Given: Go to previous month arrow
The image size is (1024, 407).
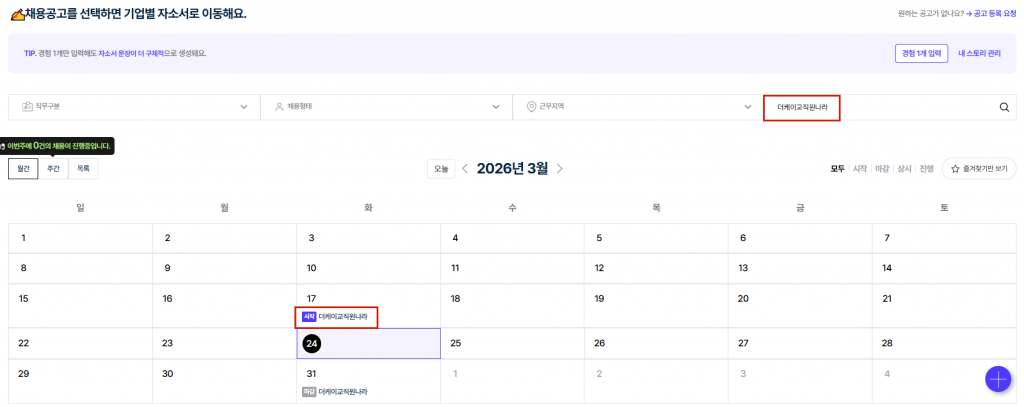Looking at the screenshot, I should click(465, 169).
